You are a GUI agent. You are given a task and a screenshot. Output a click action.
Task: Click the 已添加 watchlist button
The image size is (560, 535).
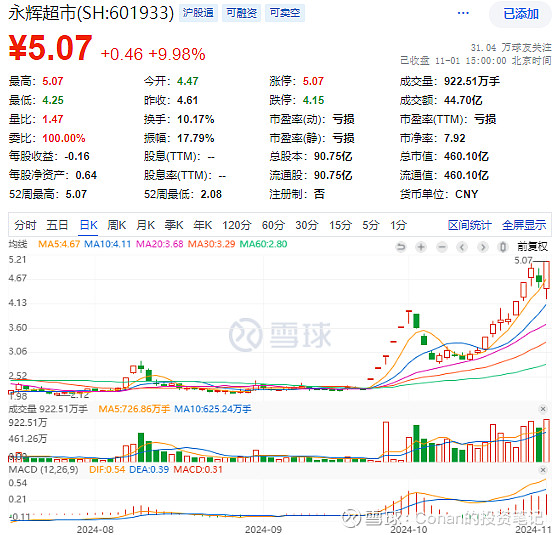pyautogui.click(x=521, y=14)
